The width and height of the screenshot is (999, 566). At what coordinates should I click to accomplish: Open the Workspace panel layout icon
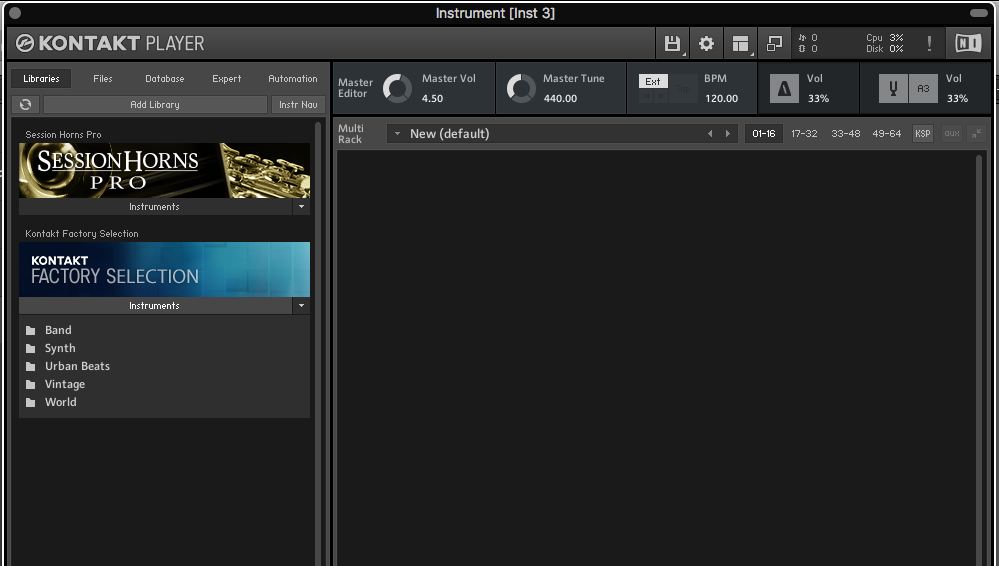point(740,43)
